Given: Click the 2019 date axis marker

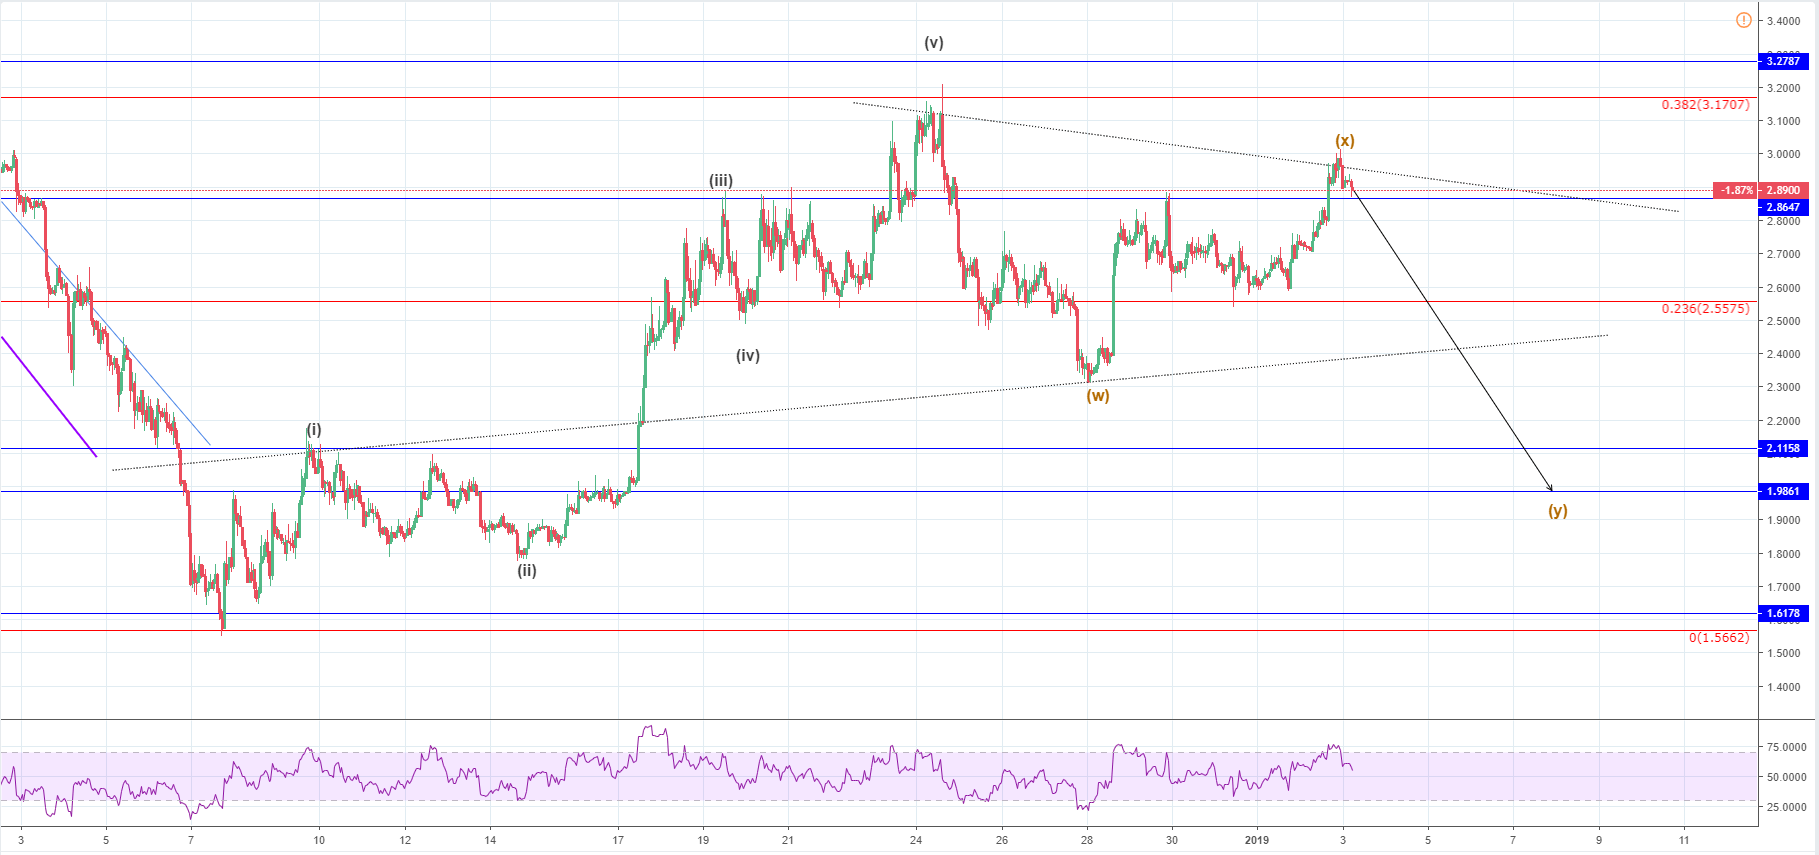Looking at the screenshot, I should (1257, 840).
